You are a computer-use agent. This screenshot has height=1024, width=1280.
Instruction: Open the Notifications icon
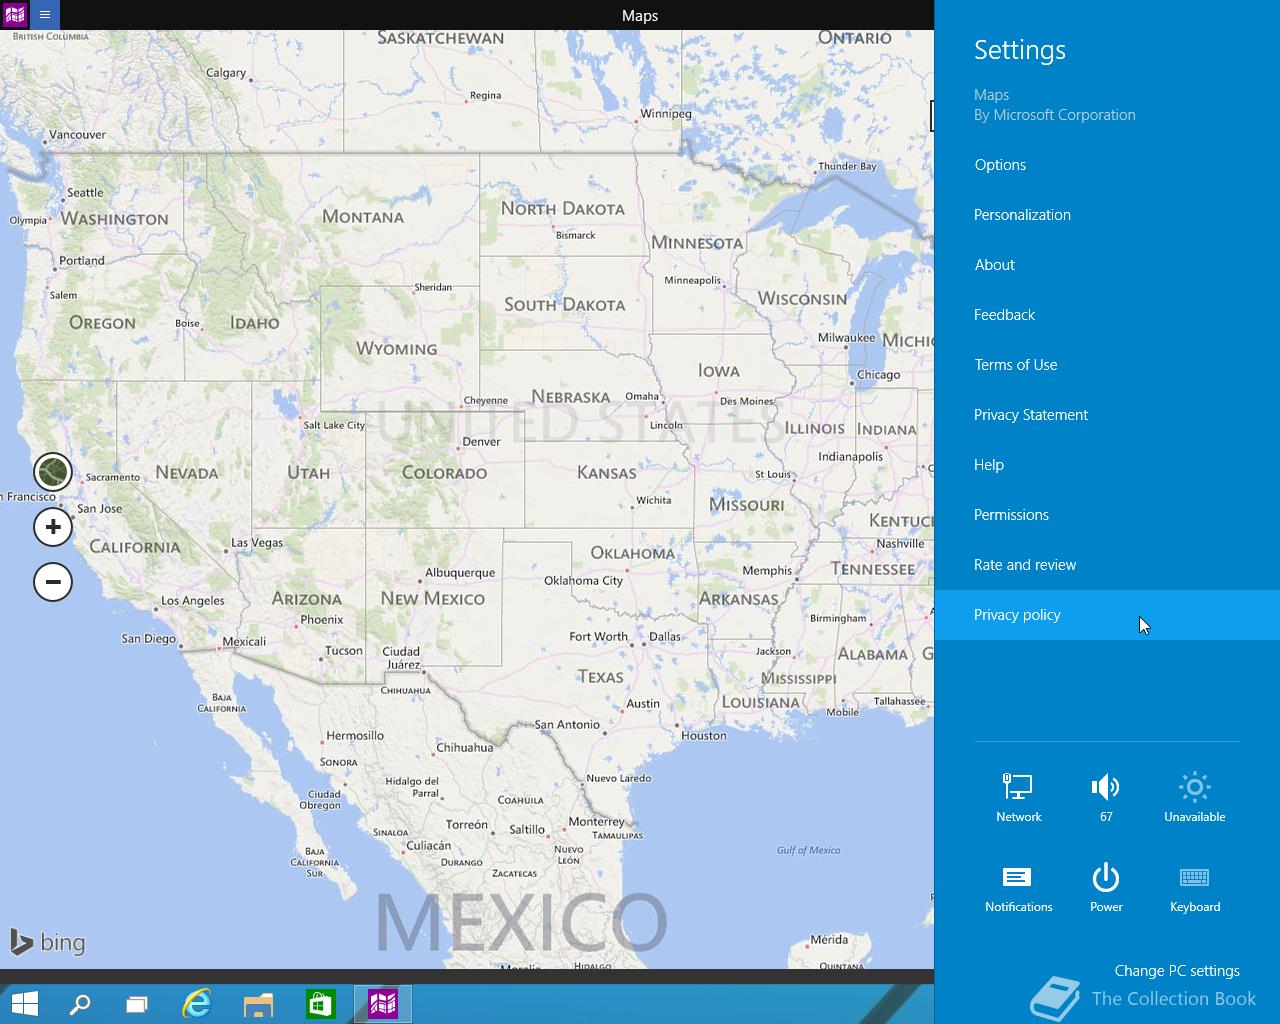[x=1018, y=887]
